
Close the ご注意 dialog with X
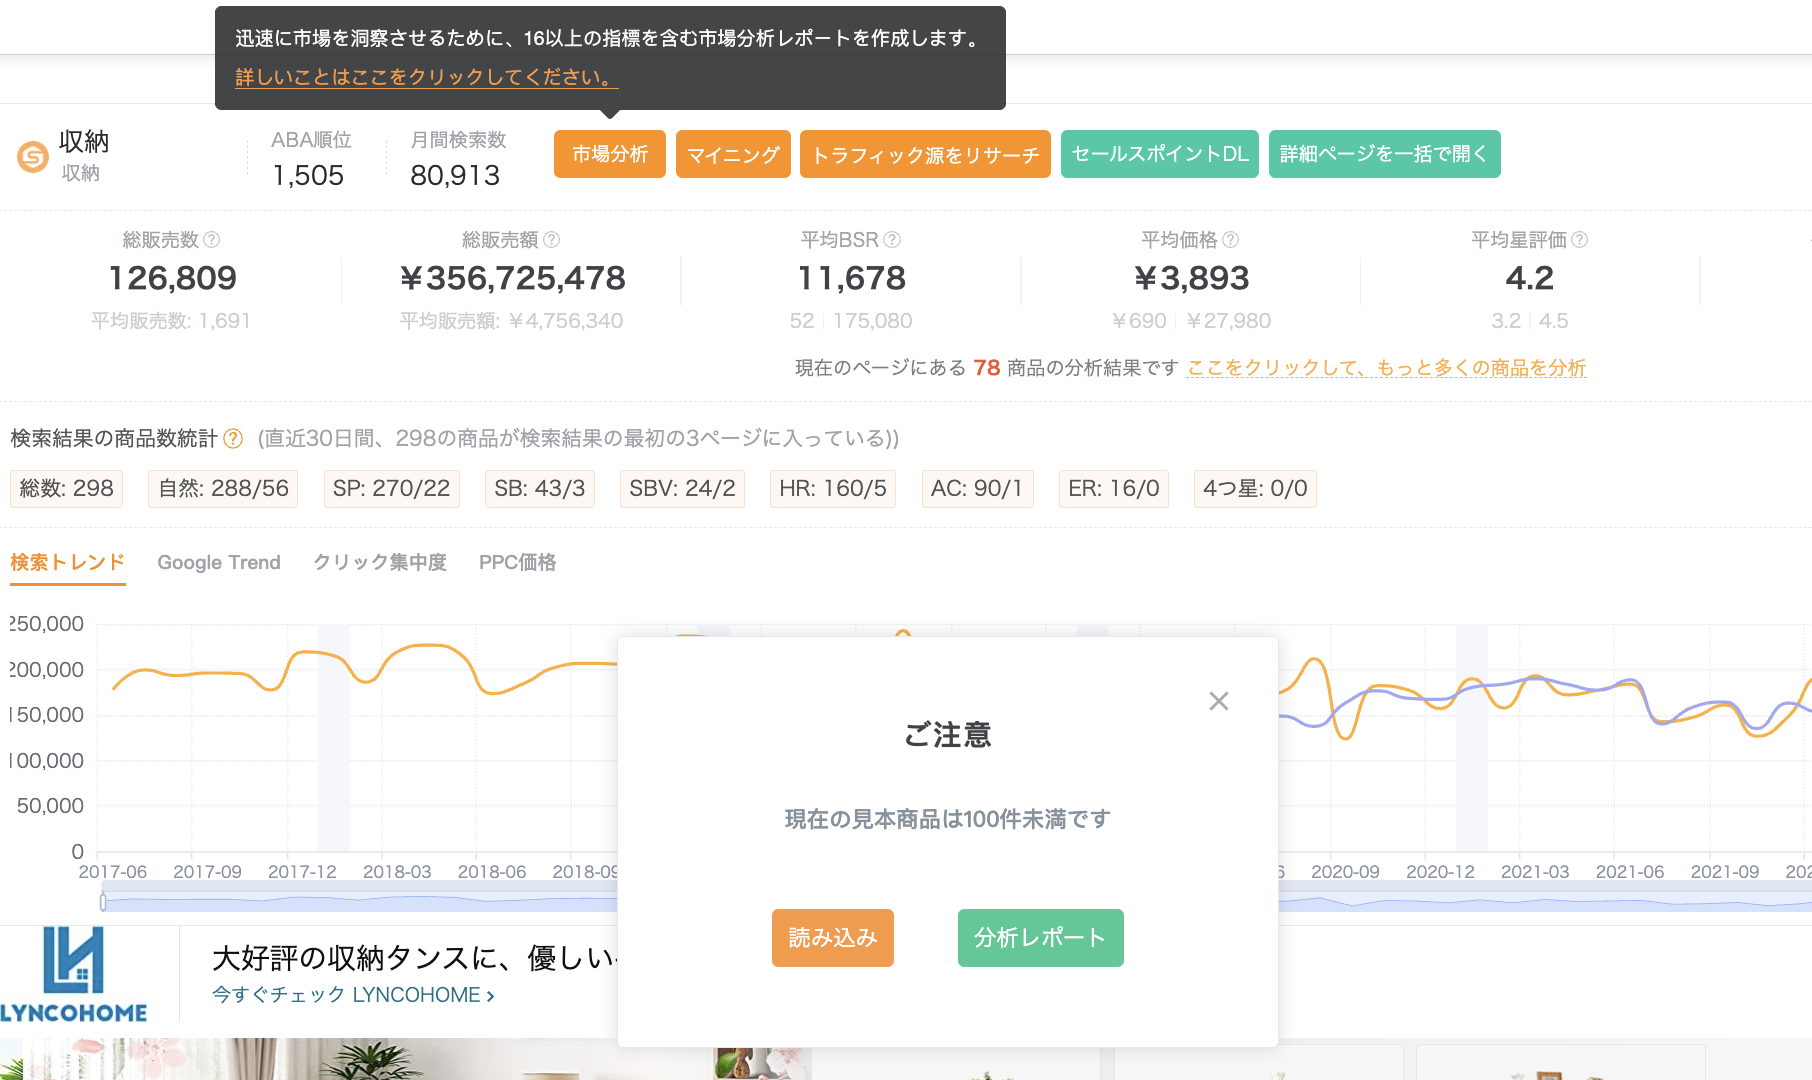[x=1218, y=701]
